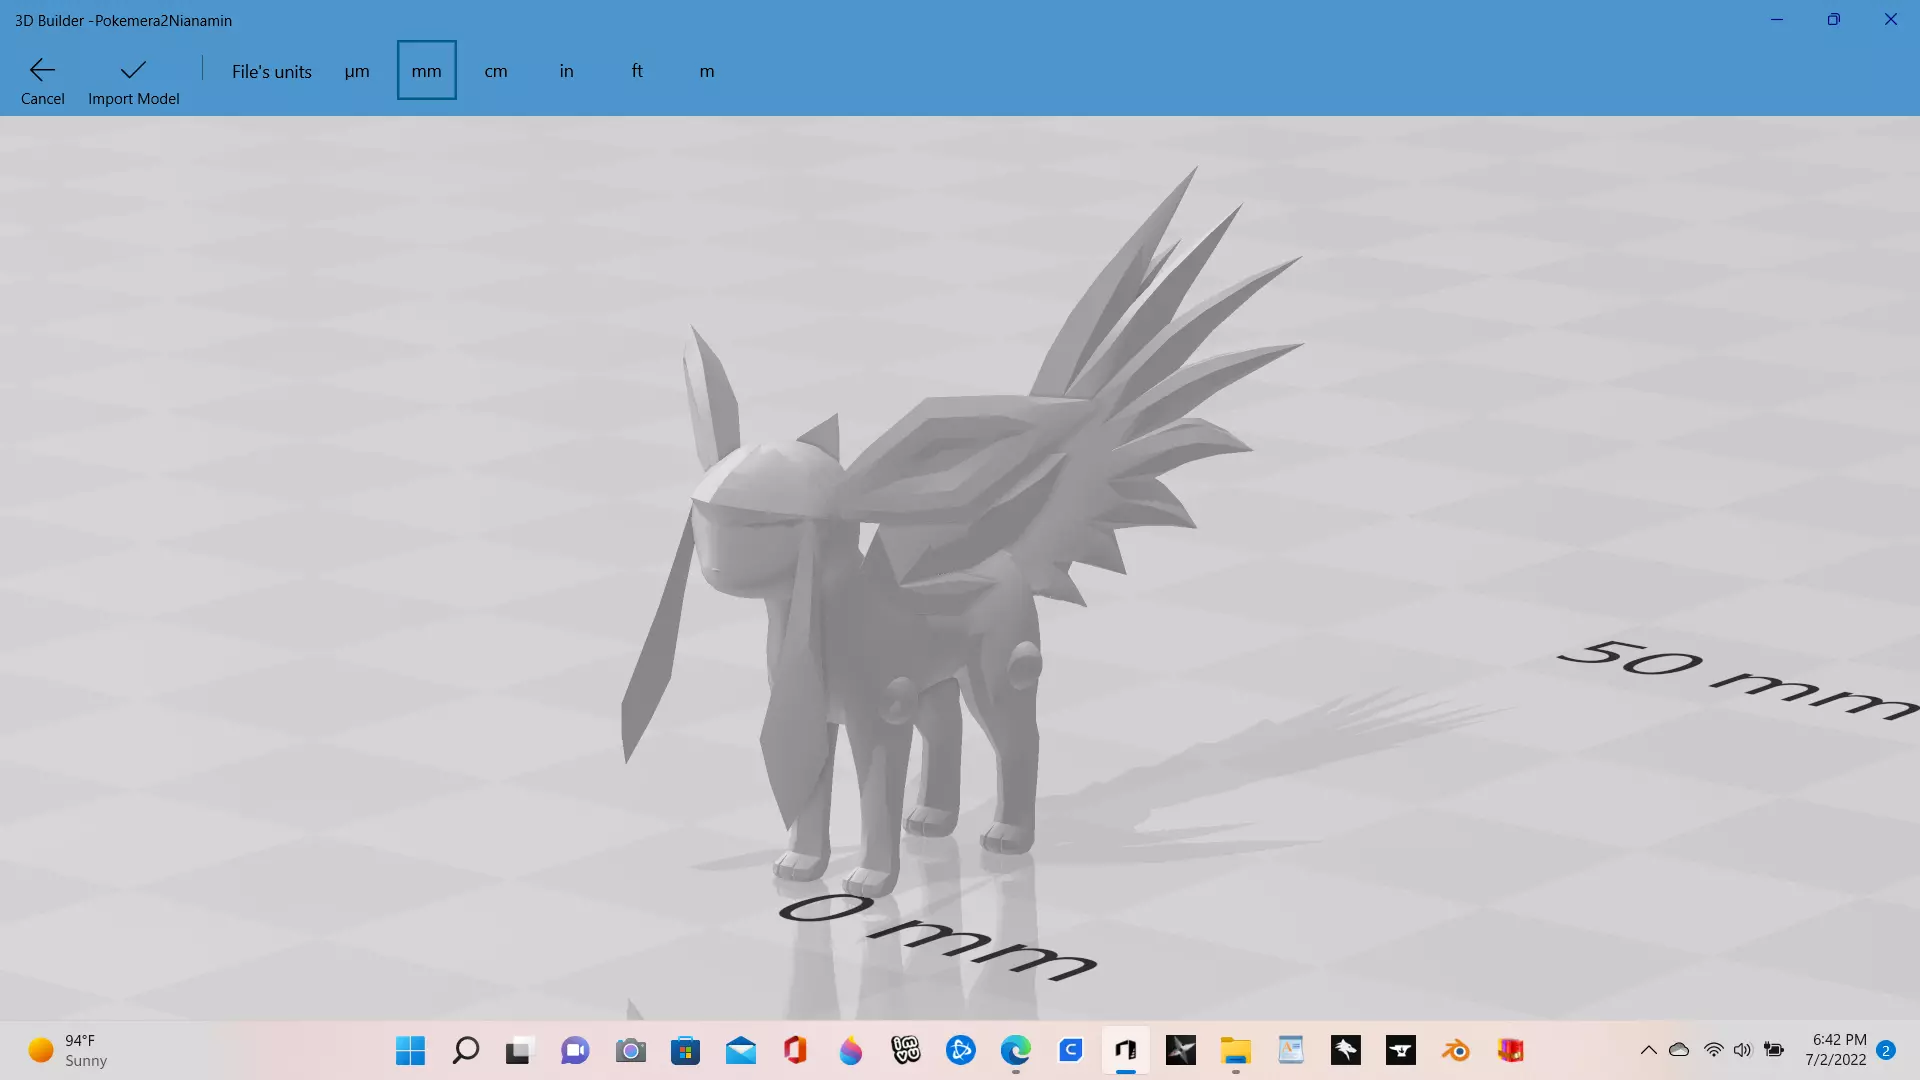Open Microsoft Store from taskbar
Viewport: 1920px width, 1080px height.
pos(685,1050)
